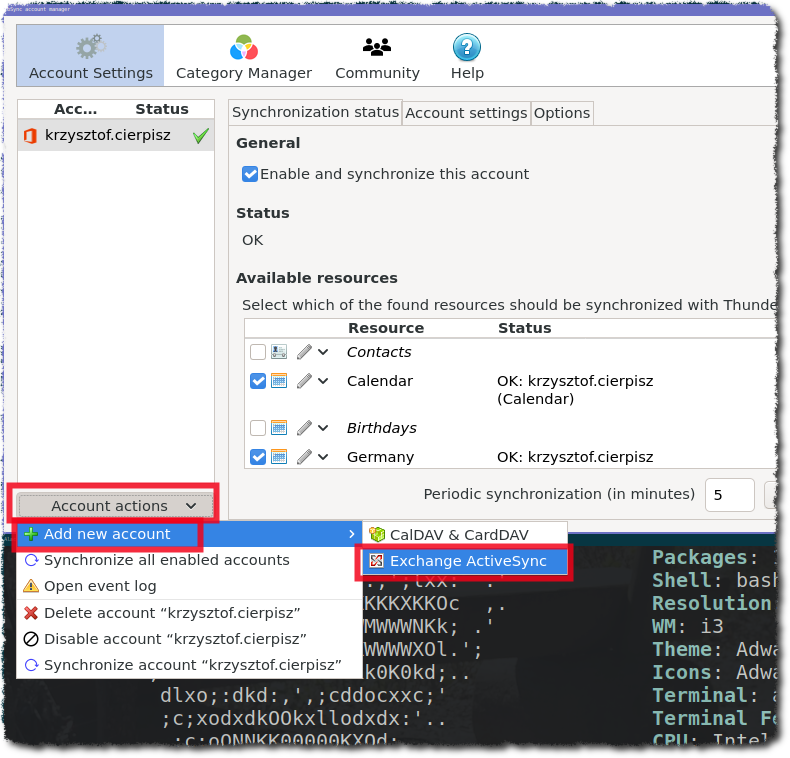Choose Synchronize all enabled accounts
This screenshot has height=758, width=790.
[x=189, y=560]
